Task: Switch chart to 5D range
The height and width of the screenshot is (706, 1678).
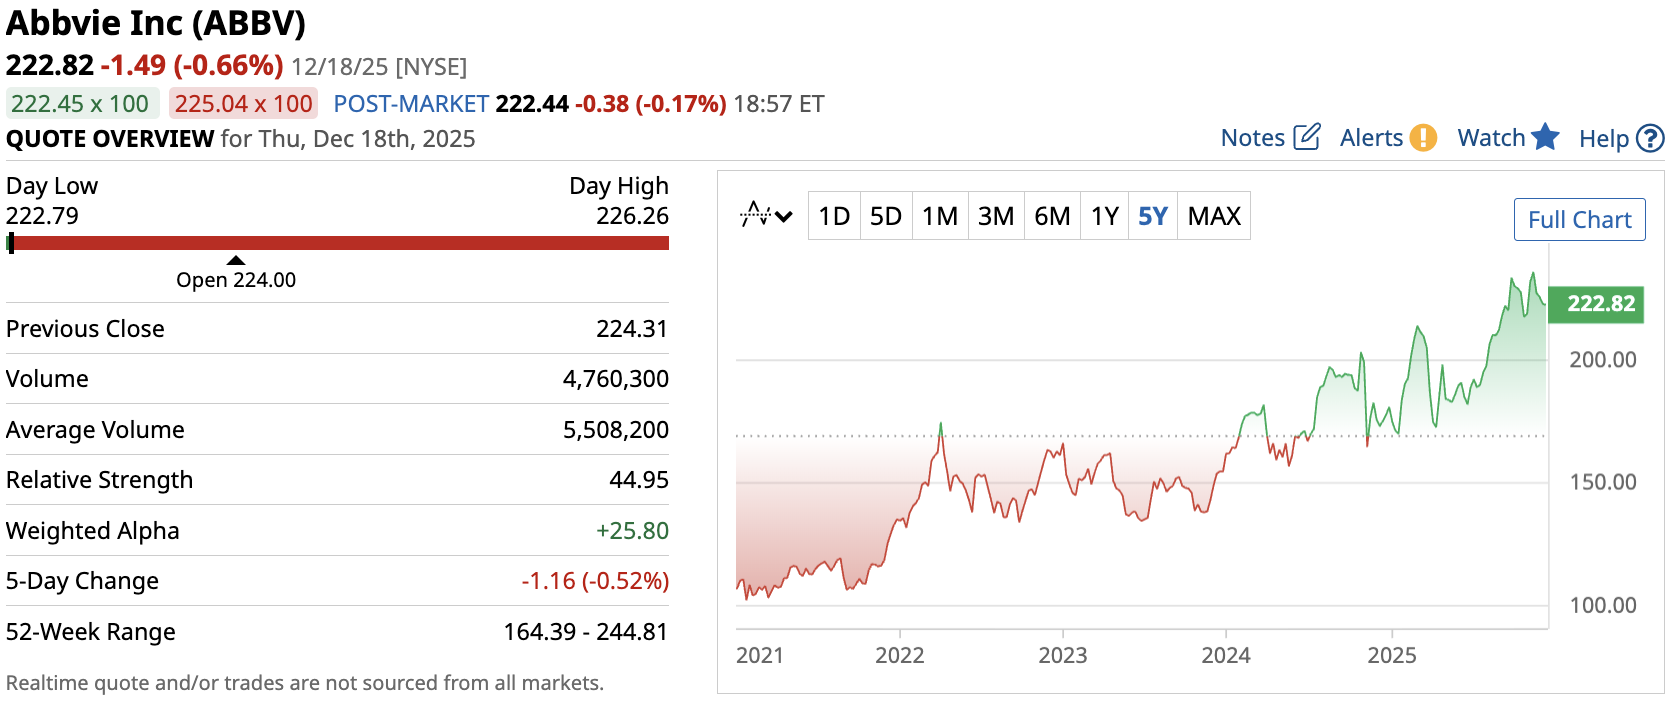Action: (x=886, y=216)
